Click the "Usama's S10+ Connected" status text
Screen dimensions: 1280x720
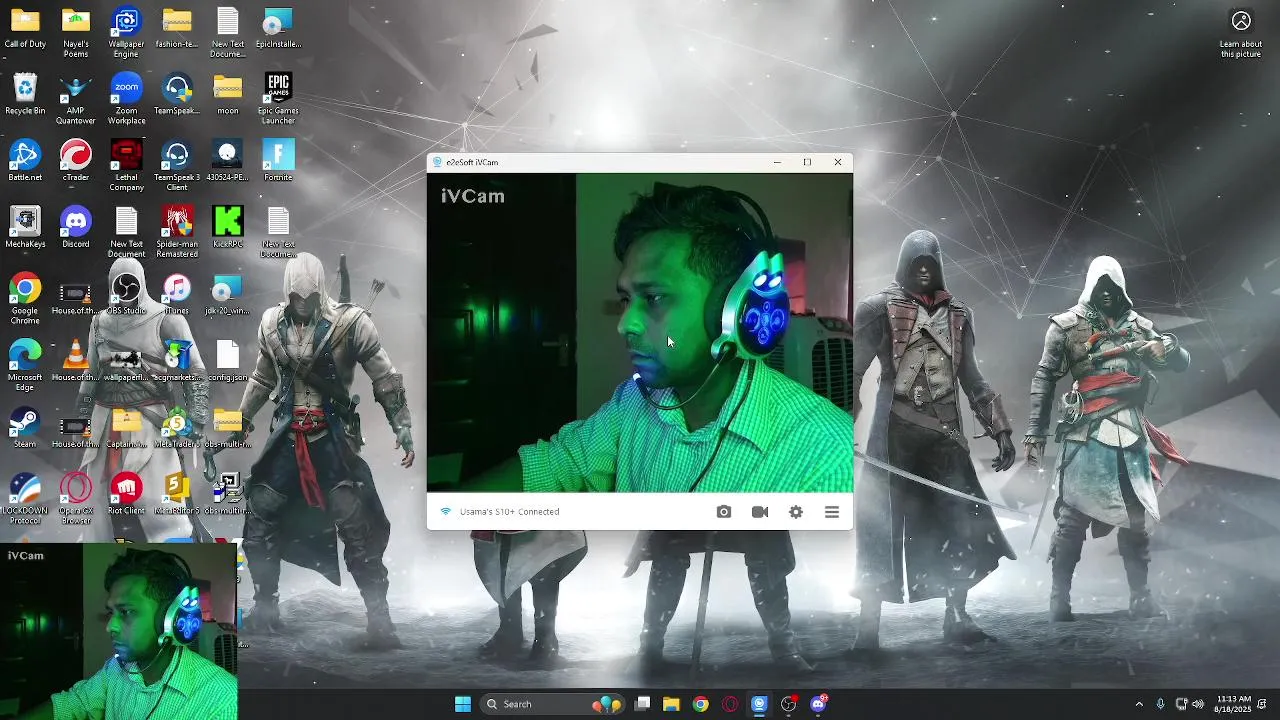point(509,512)
